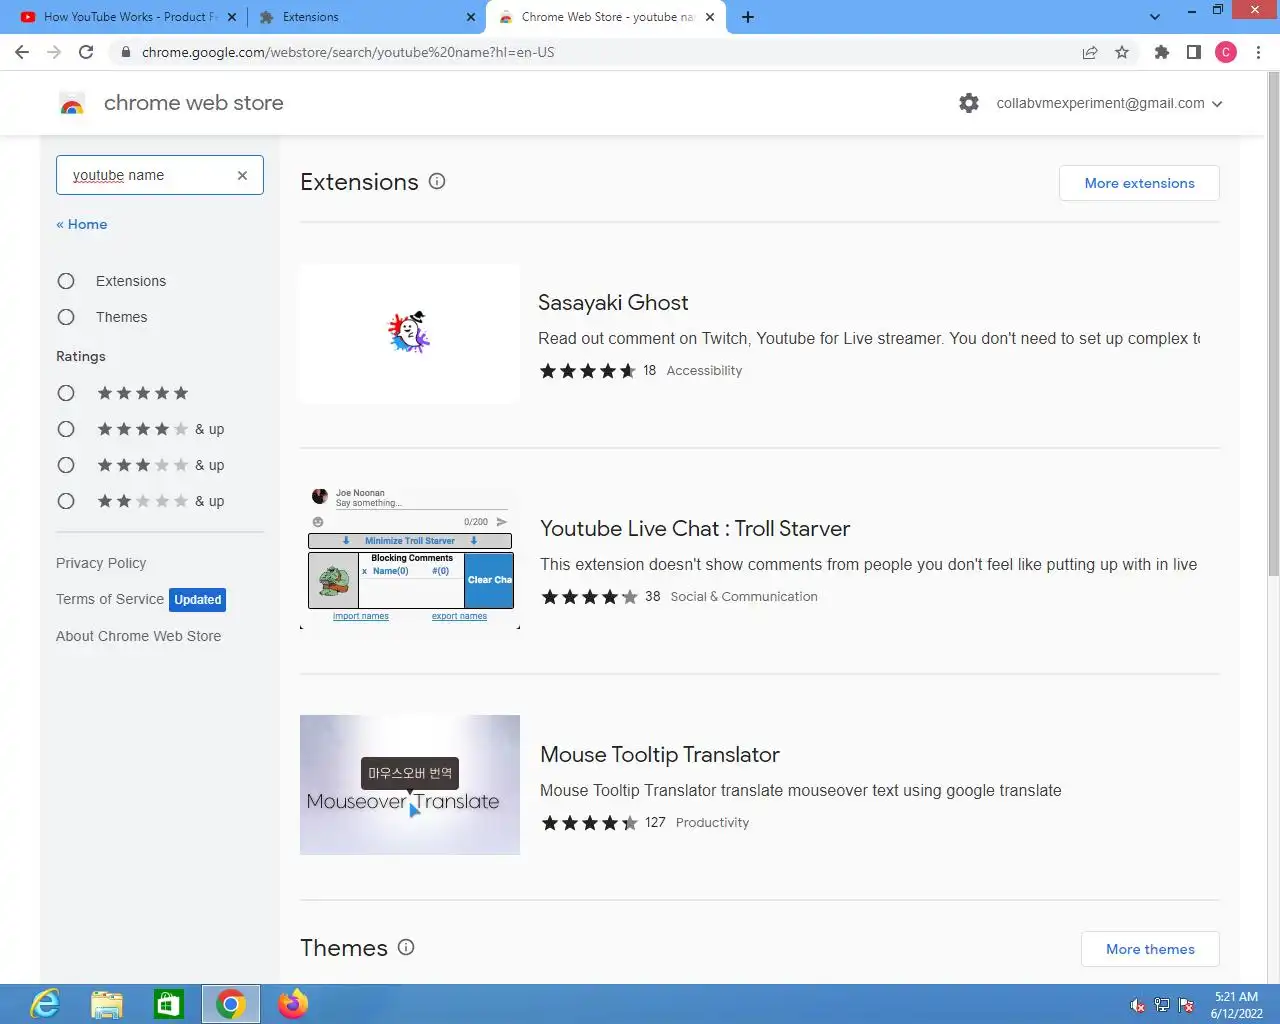Screen dimensions: 1280x1024
Task: Open the share this page icon
Action: pyautogui.click(x=1090, y=52)
